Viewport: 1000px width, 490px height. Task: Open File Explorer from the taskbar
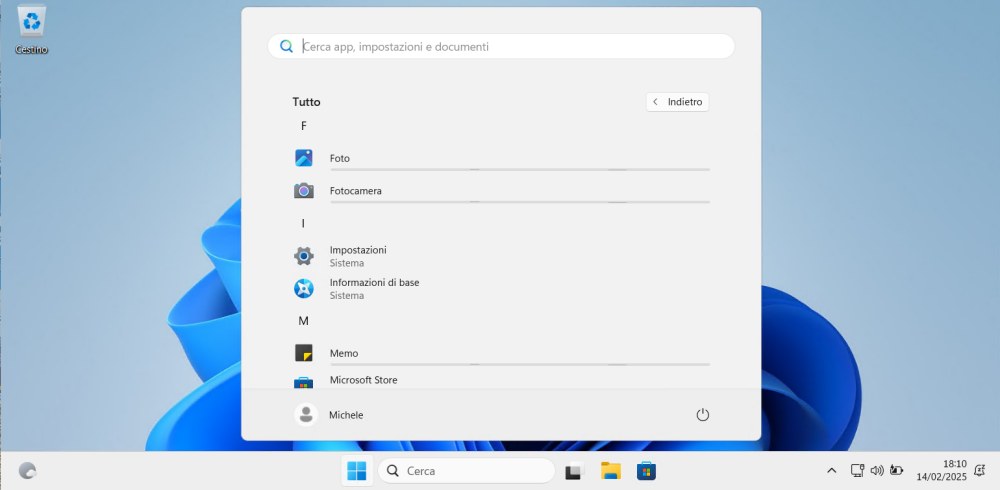(610, 471)
